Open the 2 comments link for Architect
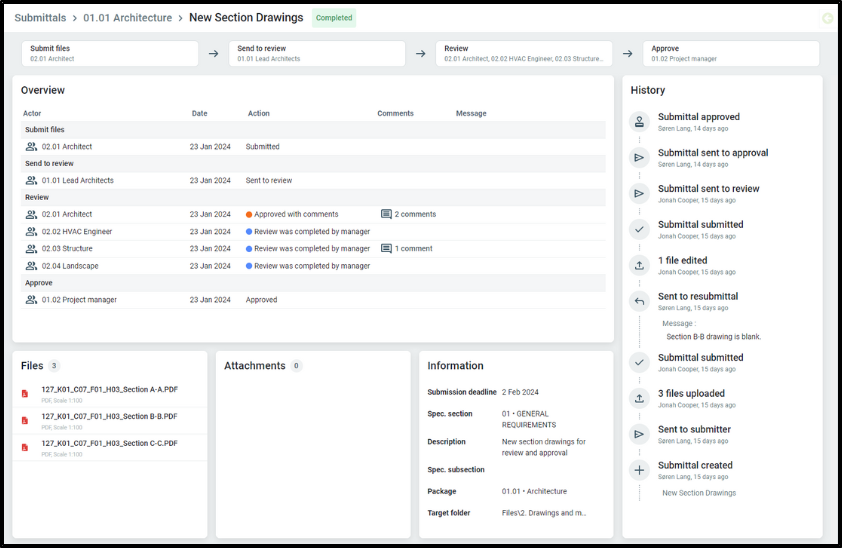The height and width of the screenshot is (548, 842). 408,214
